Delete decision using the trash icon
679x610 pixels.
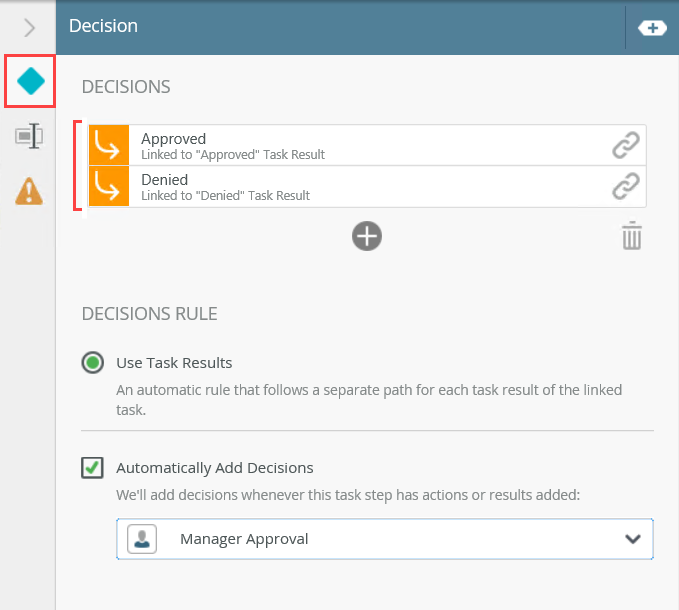point(632,236)
